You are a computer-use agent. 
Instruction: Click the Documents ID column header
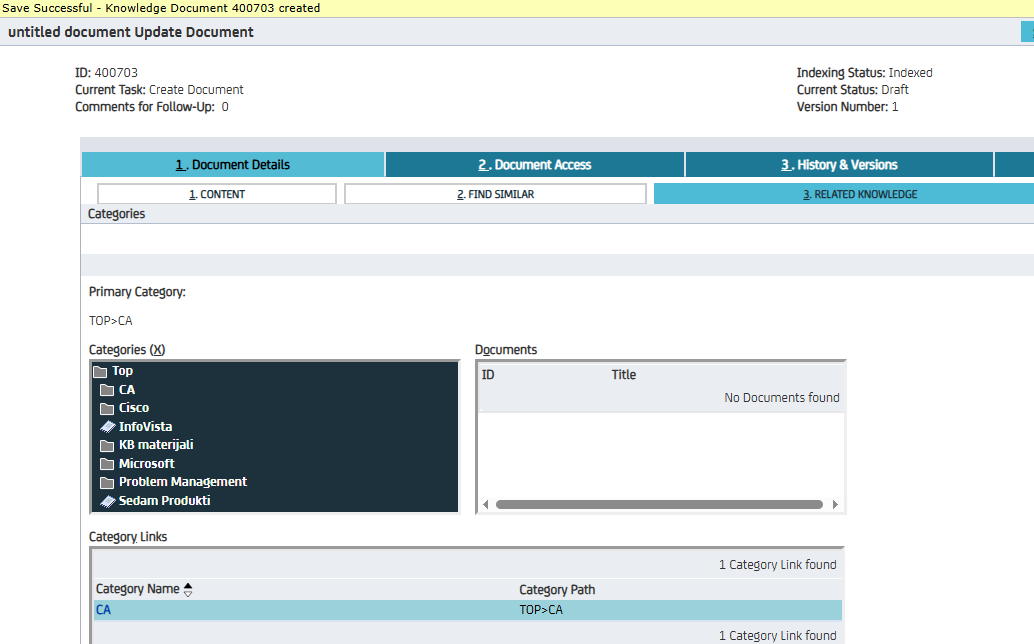pyautogui.click(x=488, y=374)
